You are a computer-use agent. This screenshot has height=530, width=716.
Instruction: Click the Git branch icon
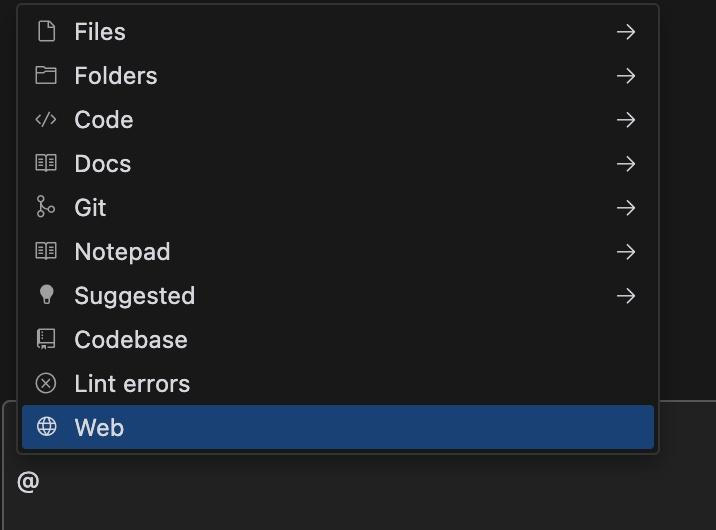[46, 208]
